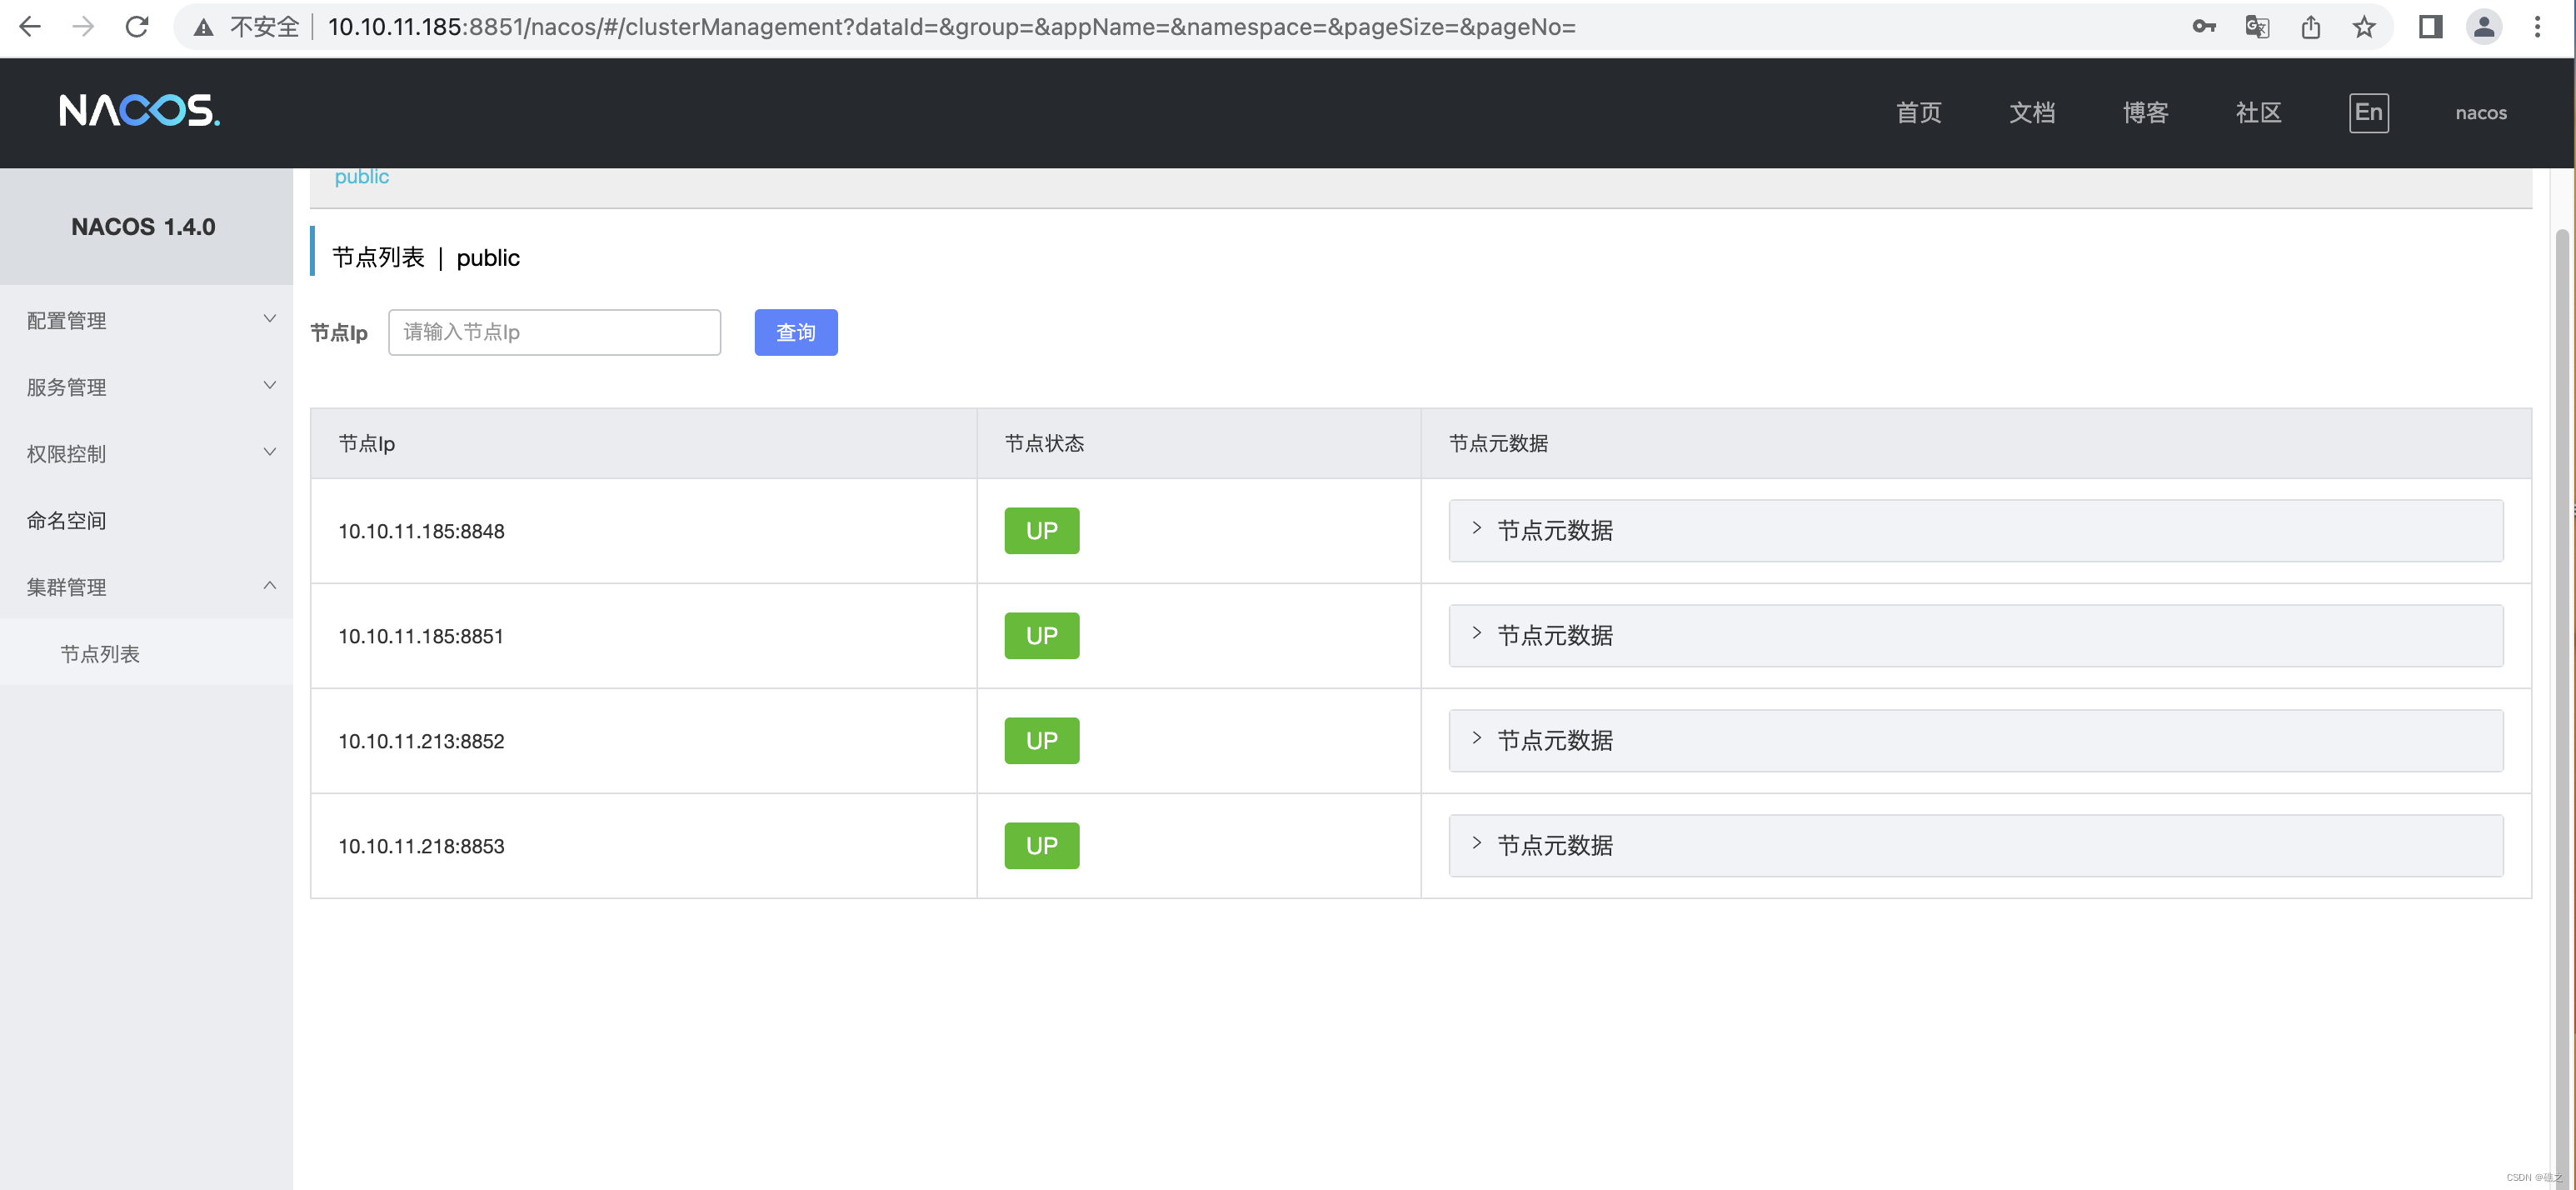
Task: Open the Chrome three-dot menu
Action: 2537,27
